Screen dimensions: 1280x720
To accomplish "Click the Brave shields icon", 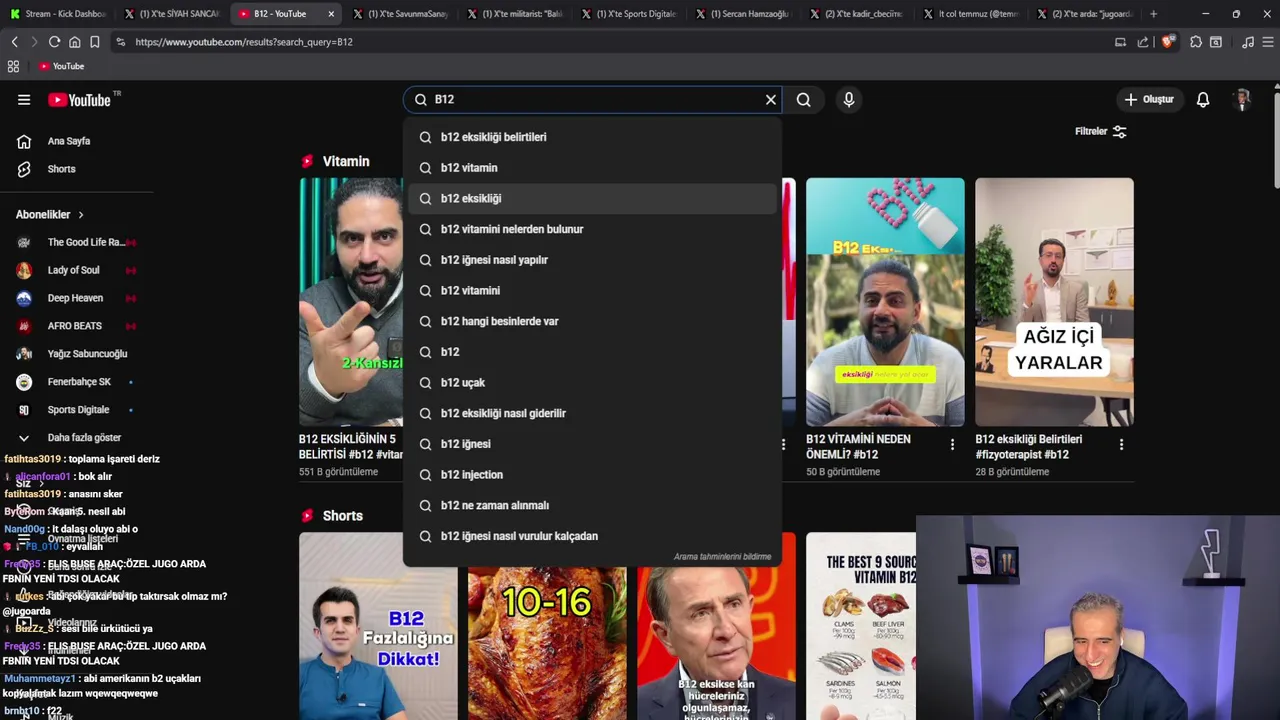I will point(1168,42).
